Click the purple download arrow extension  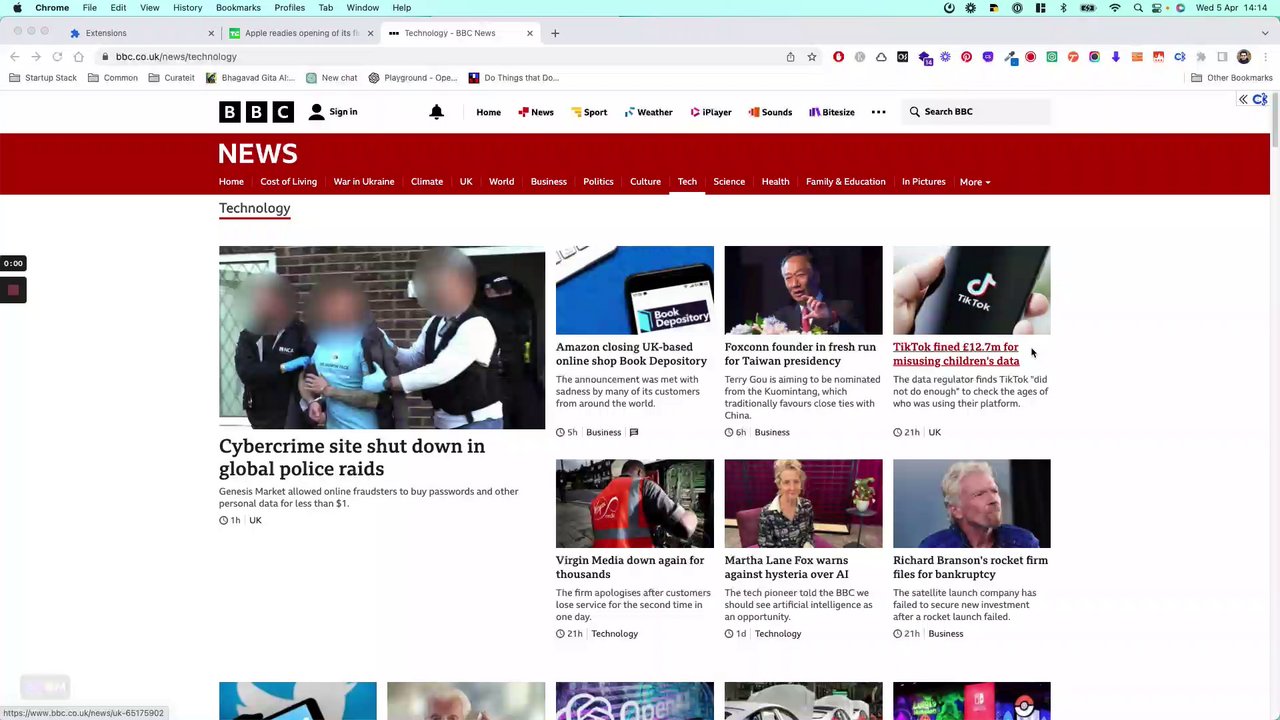pyautogui.click(x=1116, y=57)
